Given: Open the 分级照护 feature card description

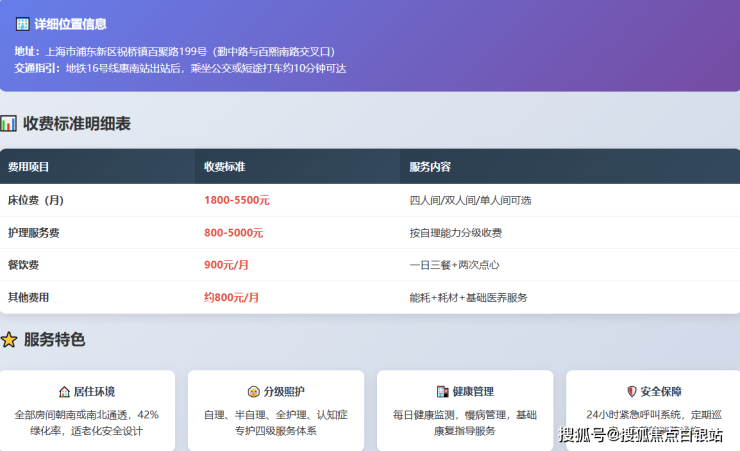Looking at the screenshot, I should coord(275,423).
